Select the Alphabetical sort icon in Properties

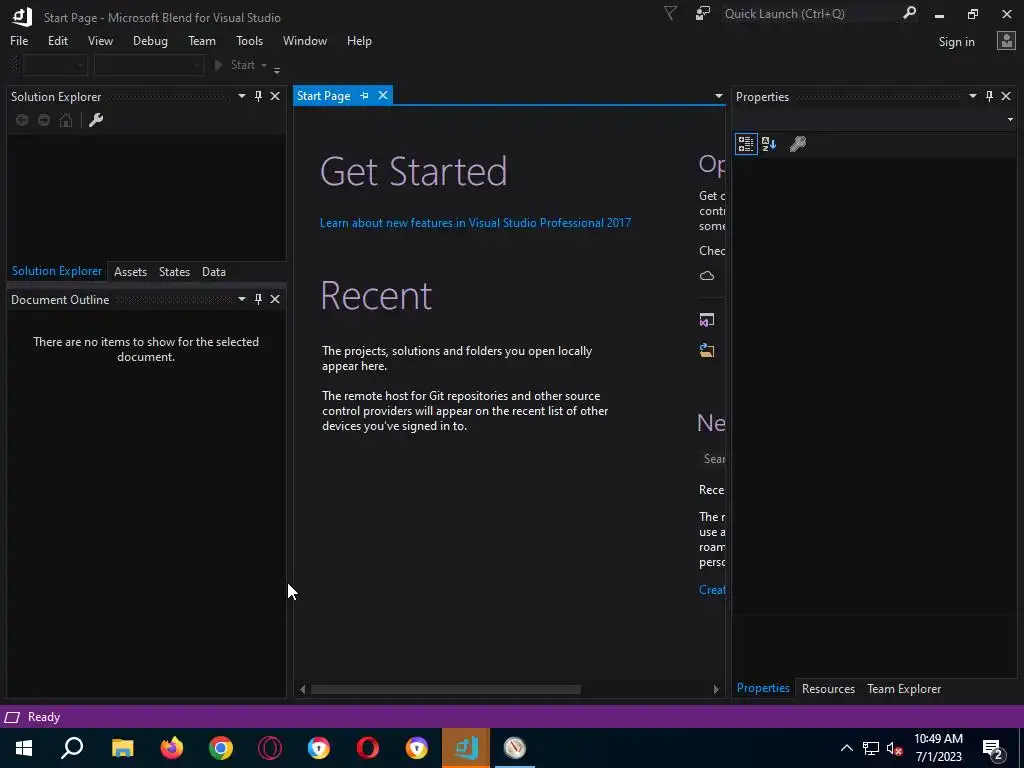[x=769, y=144]
